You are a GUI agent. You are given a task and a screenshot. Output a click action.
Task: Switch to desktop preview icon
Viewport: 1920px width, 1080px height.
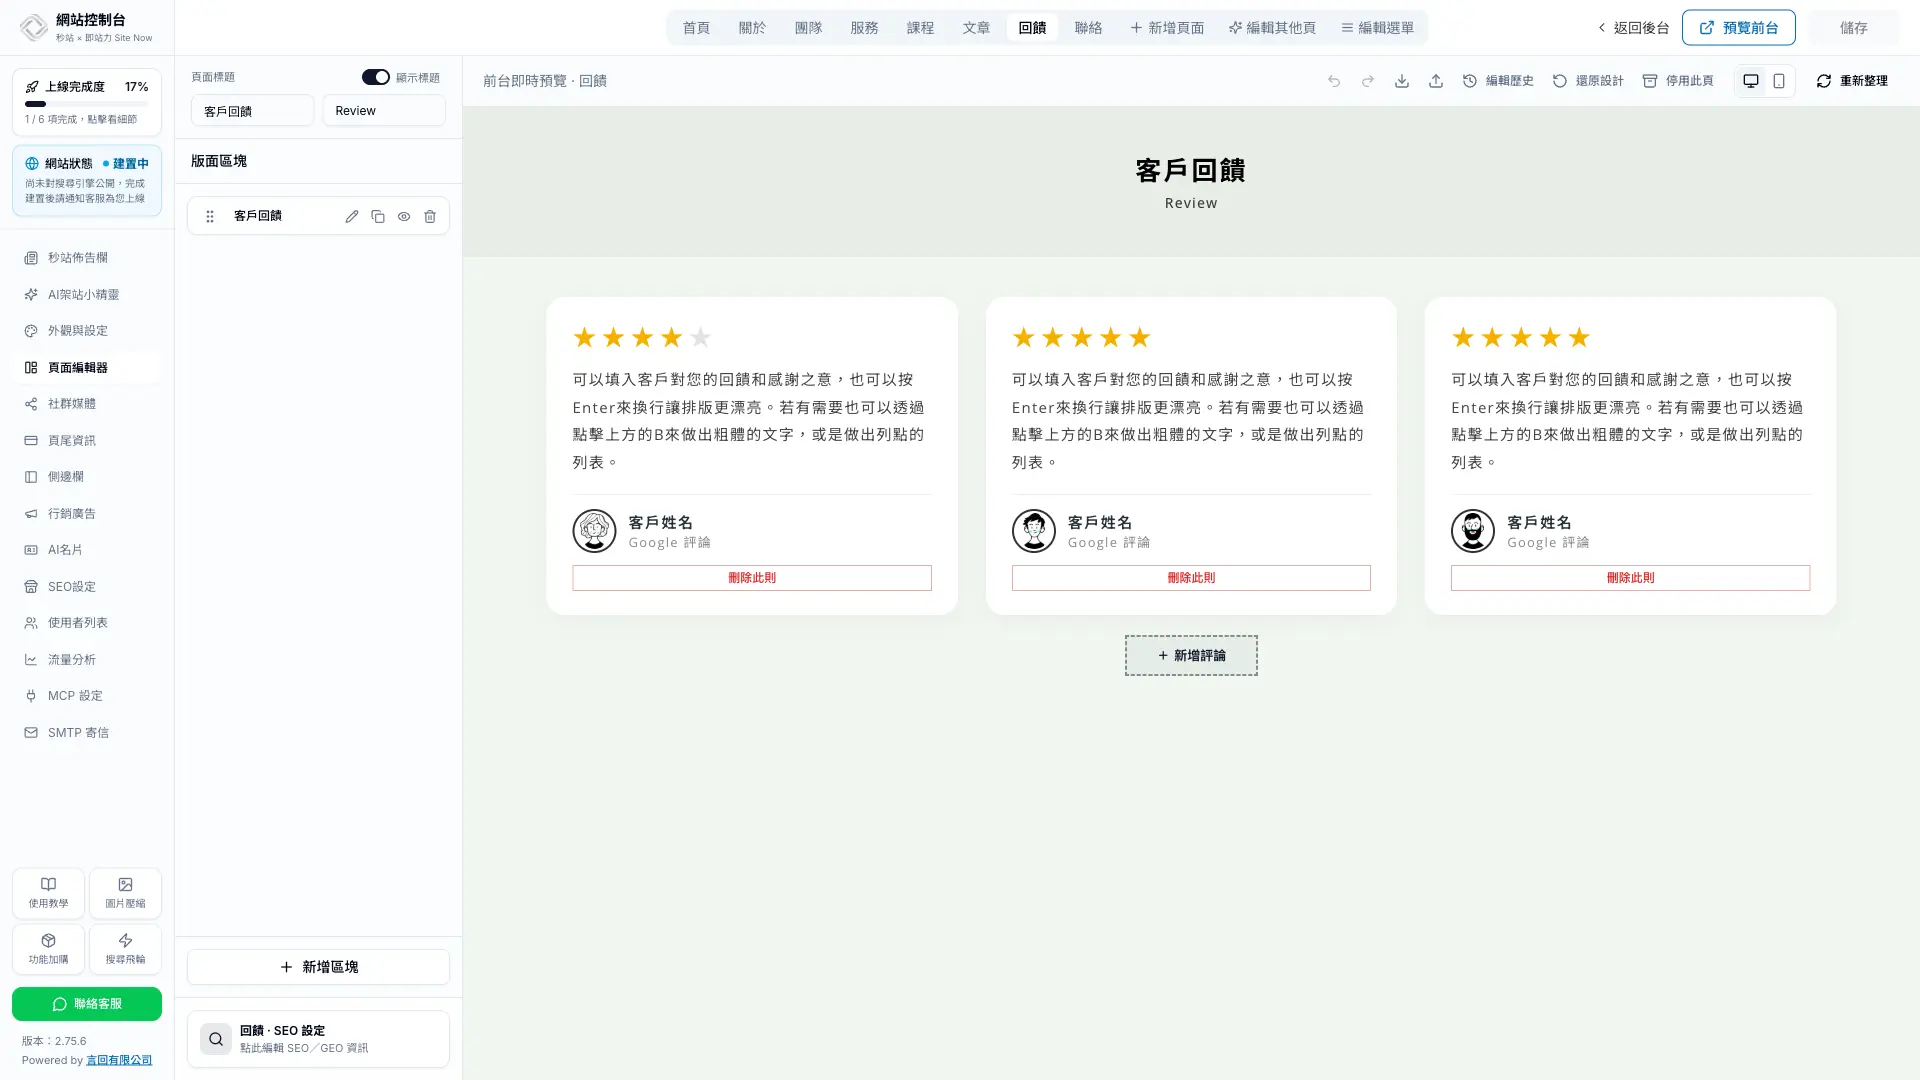coord(1751,81)
